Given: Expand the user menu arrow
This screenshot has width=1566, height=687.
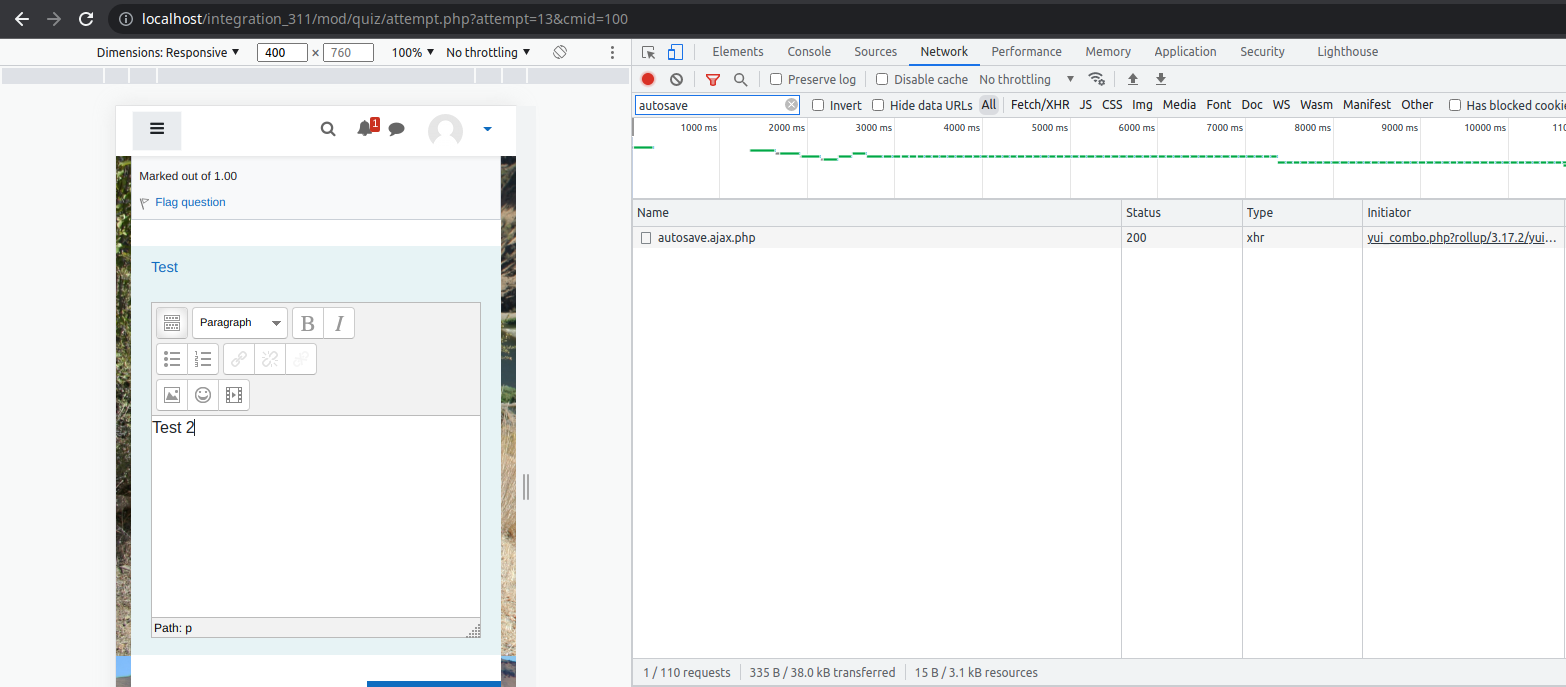Looking at the screenshot, I should (487, 129).
